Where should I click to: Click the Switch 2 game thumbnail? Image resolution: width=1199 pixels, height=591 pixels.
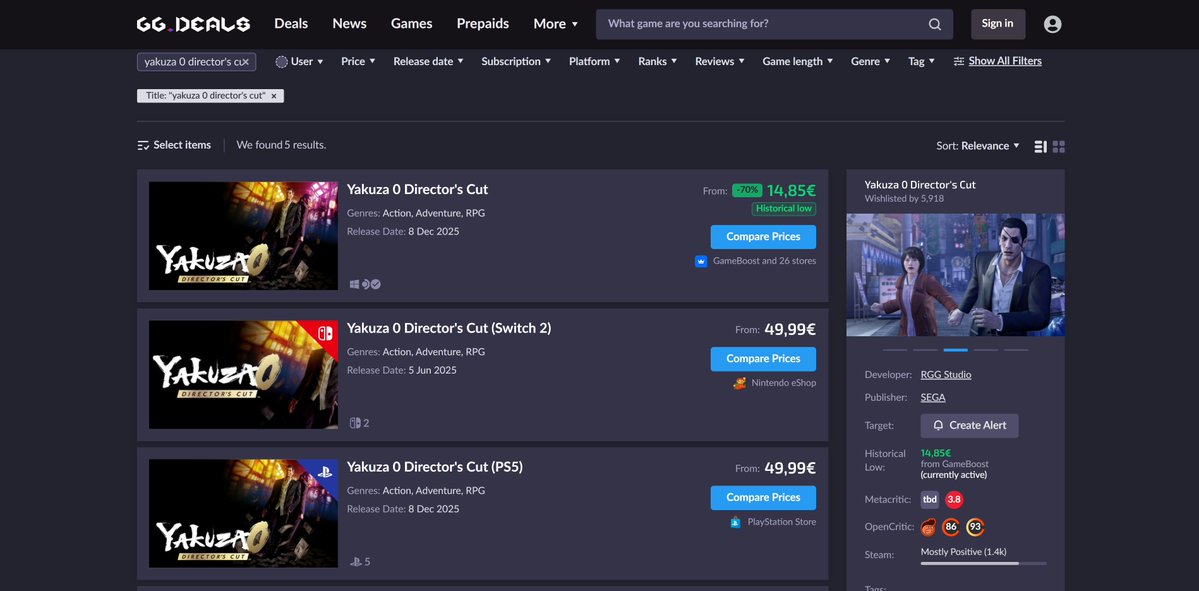pos(243,375)
